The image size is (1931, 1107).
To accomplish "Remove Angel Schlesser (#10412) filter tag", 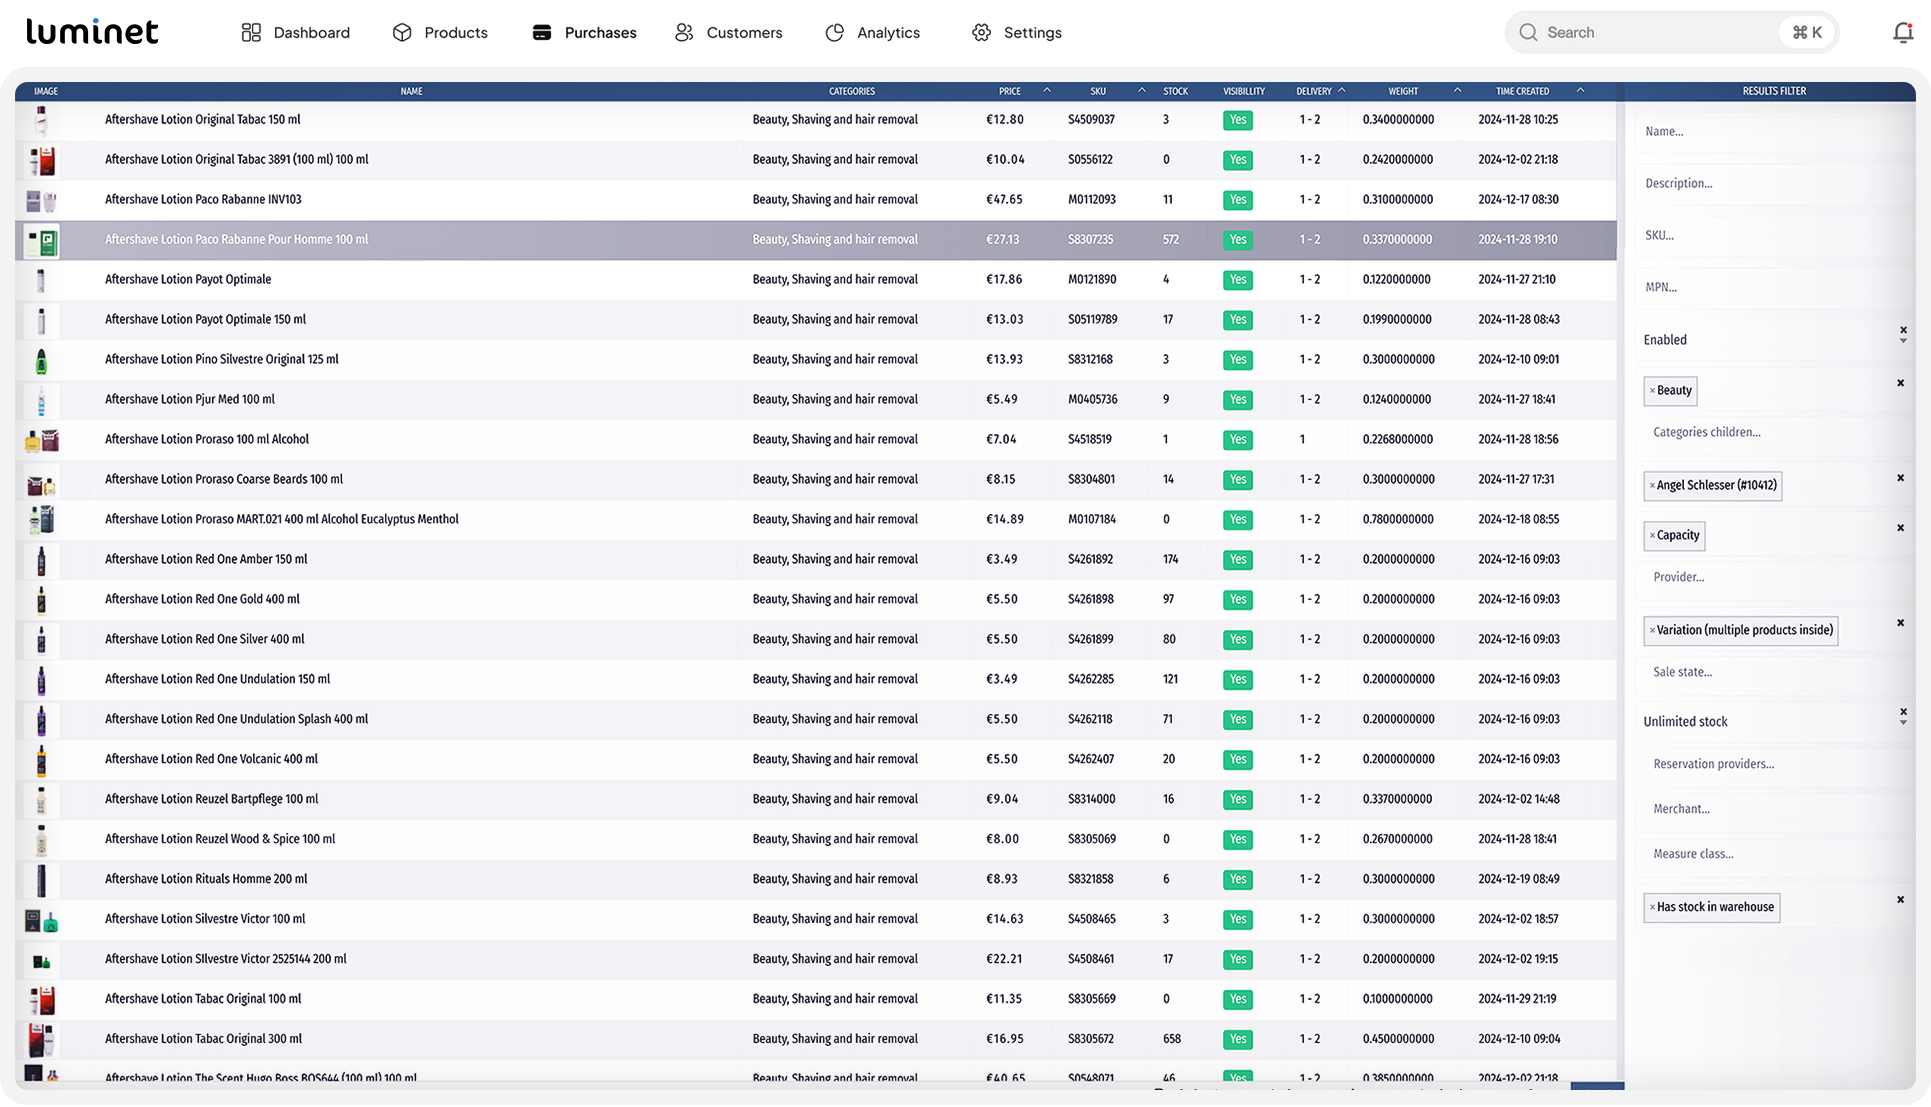I will [1652, 486].
